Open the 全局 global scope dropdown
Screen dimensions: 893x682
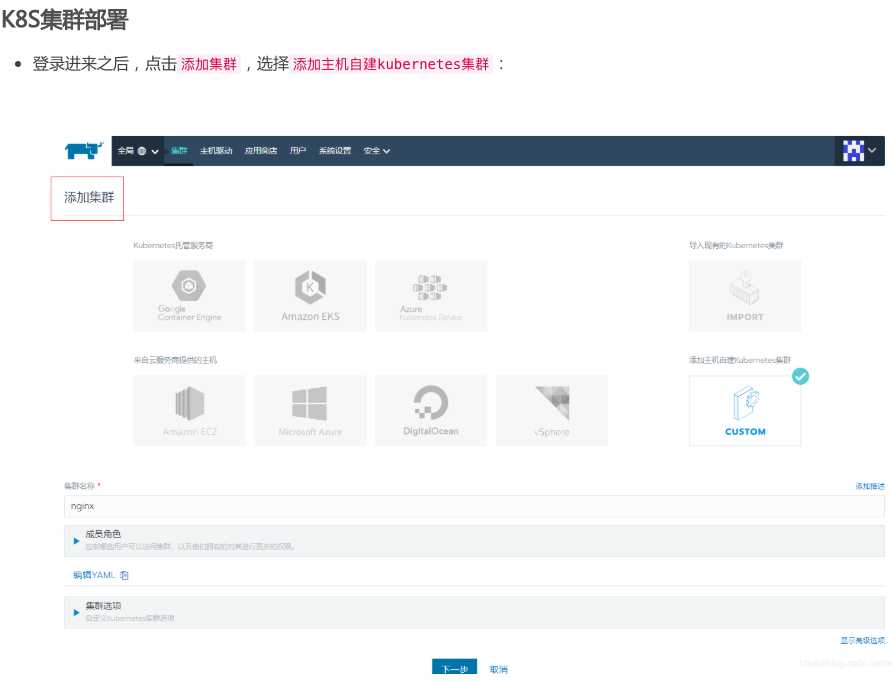138,151
